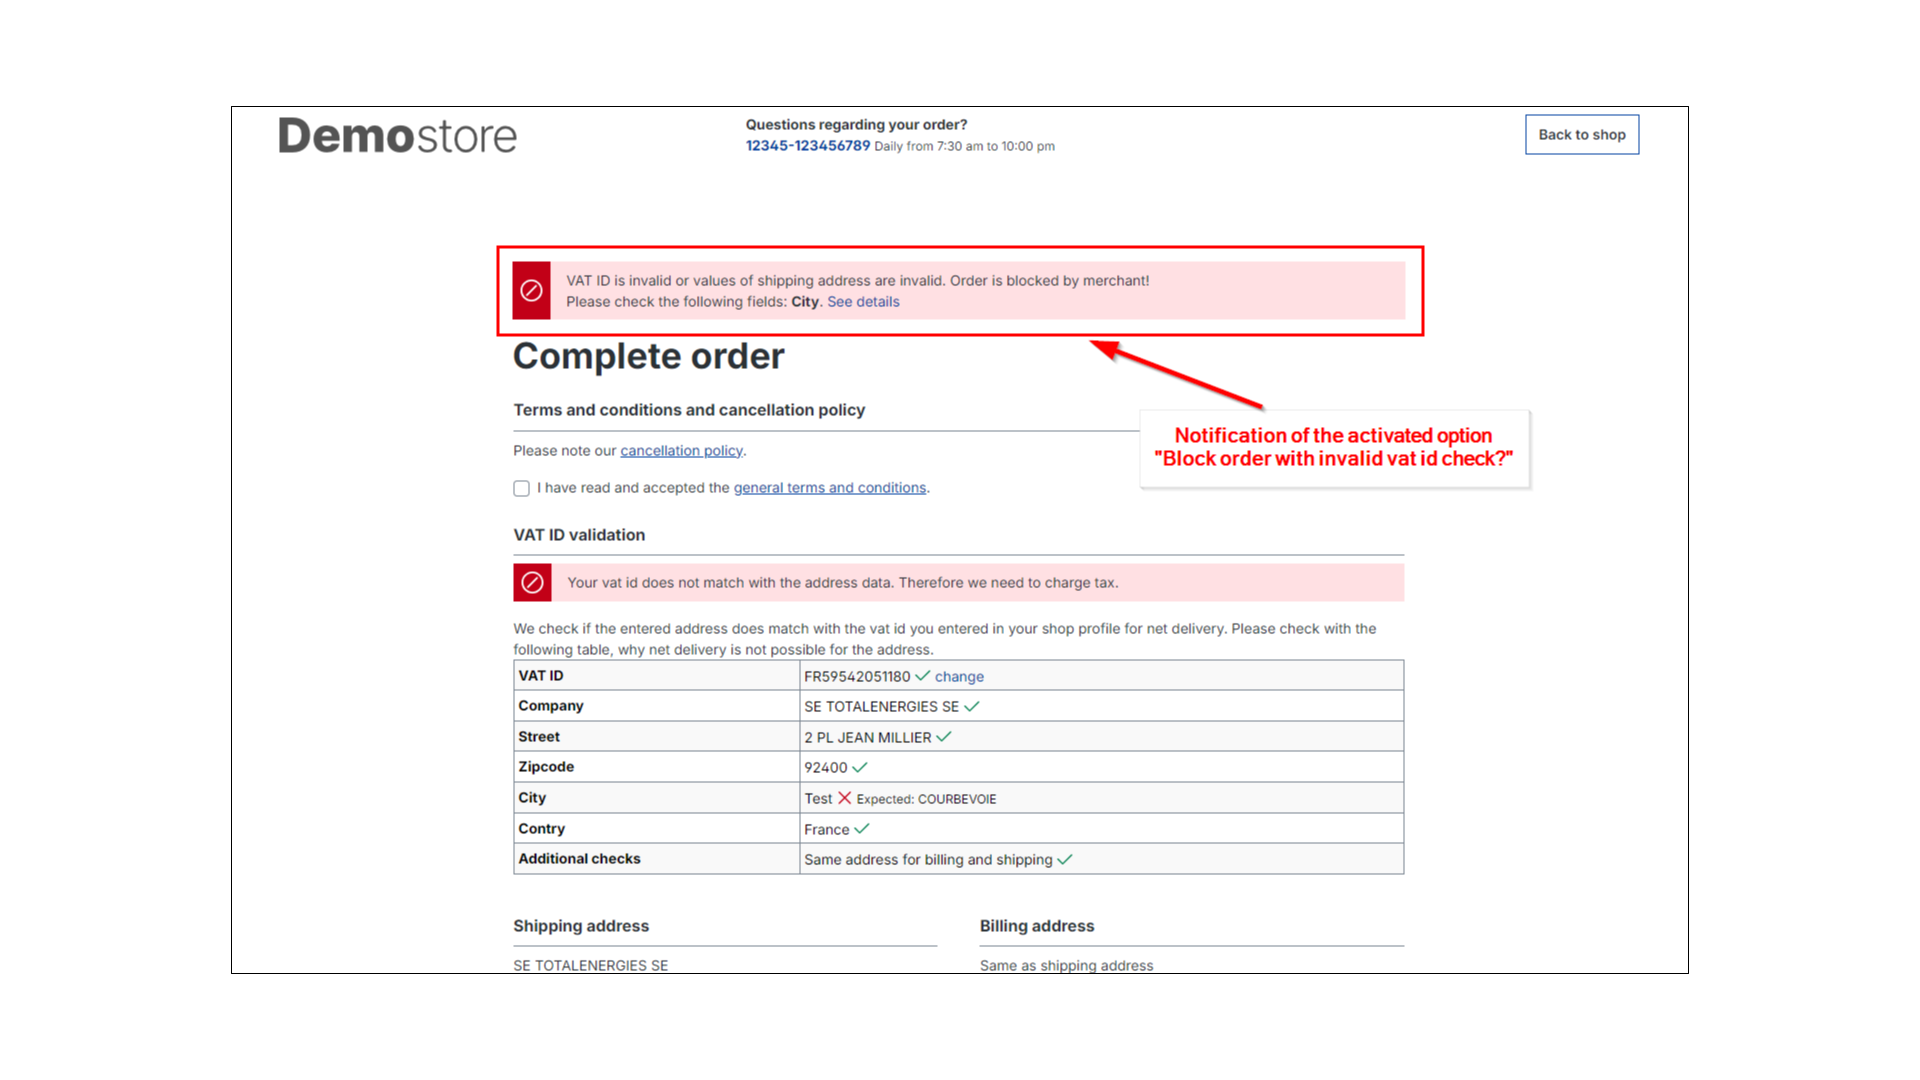Click the checkmark beside SE TOTALENERGIES SE company
The image size is (1920, 1080).
[972, 706]
